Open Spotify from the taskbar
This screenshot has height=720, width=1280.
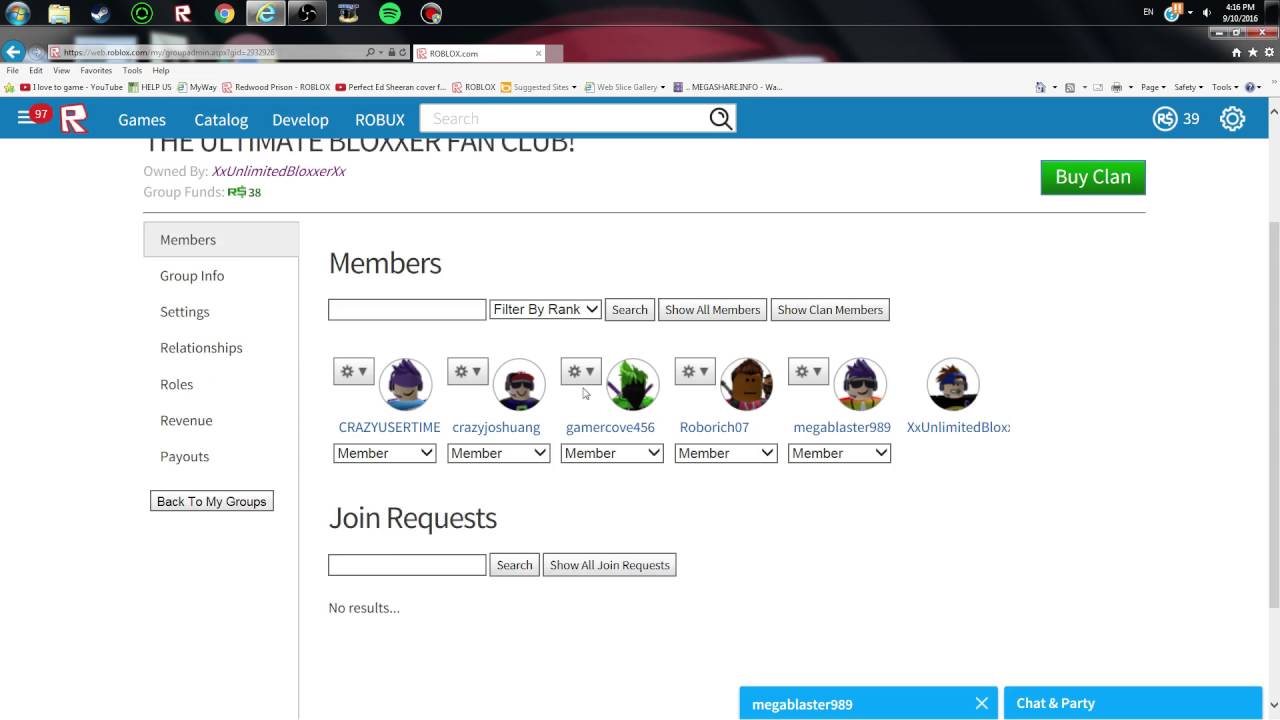tap(390, 14)
